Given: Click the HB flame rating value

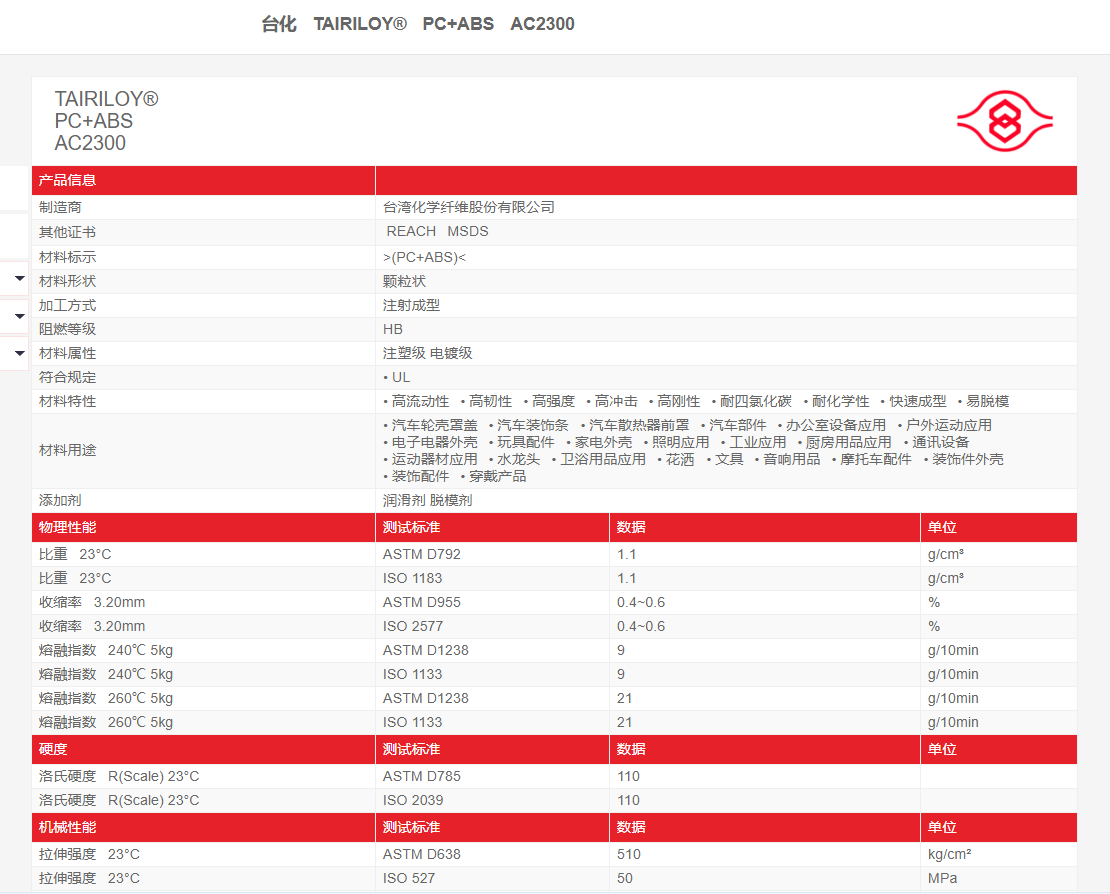Looking at the screenshot, I should tap(393, 330).
